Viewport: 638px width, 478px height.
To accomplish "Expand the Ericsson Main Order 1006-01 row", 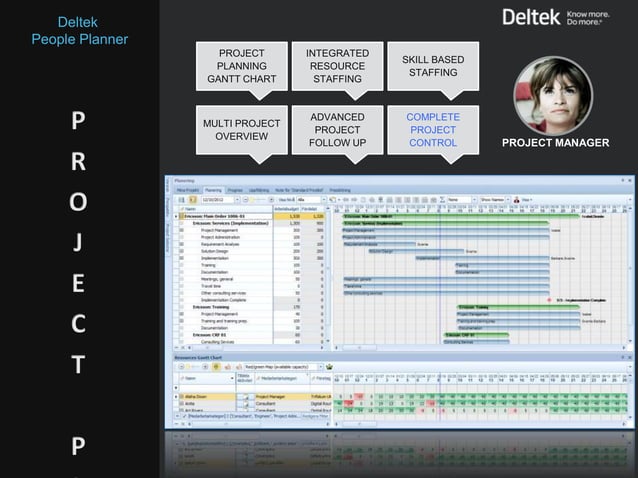I will point(176,216).
